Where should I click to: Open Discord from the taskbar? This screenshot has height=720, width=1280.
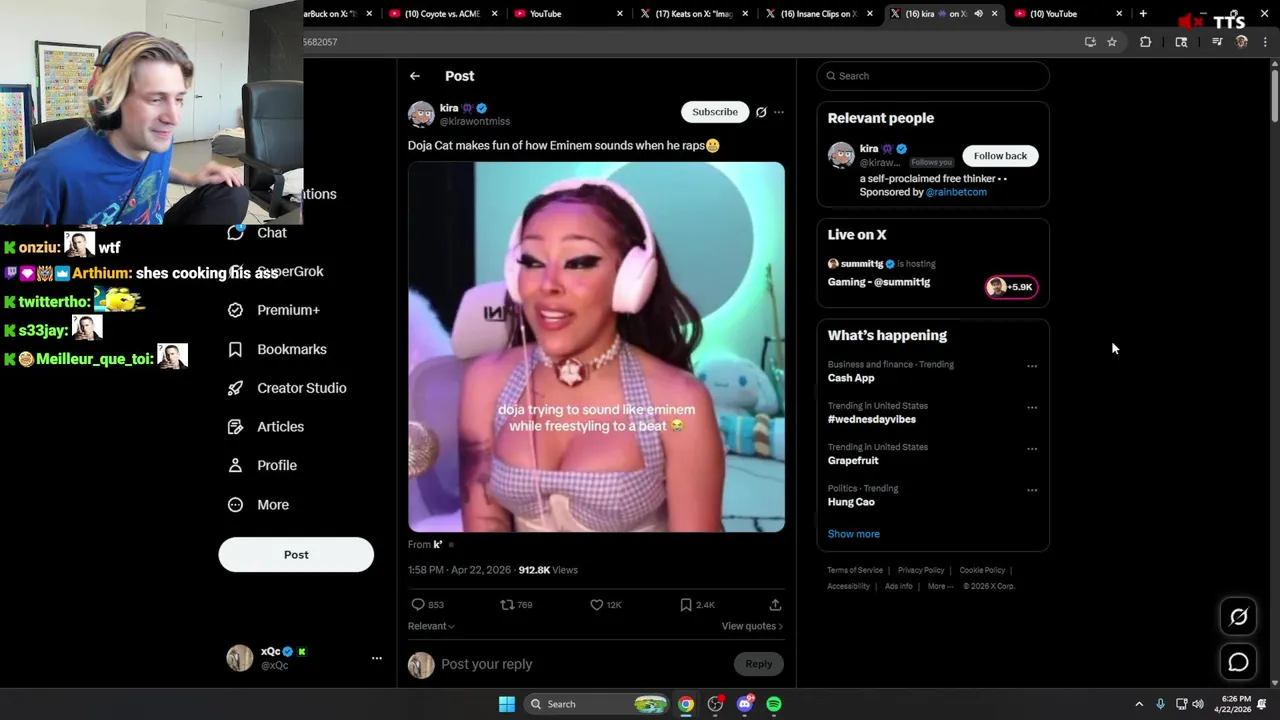(744, 704)
